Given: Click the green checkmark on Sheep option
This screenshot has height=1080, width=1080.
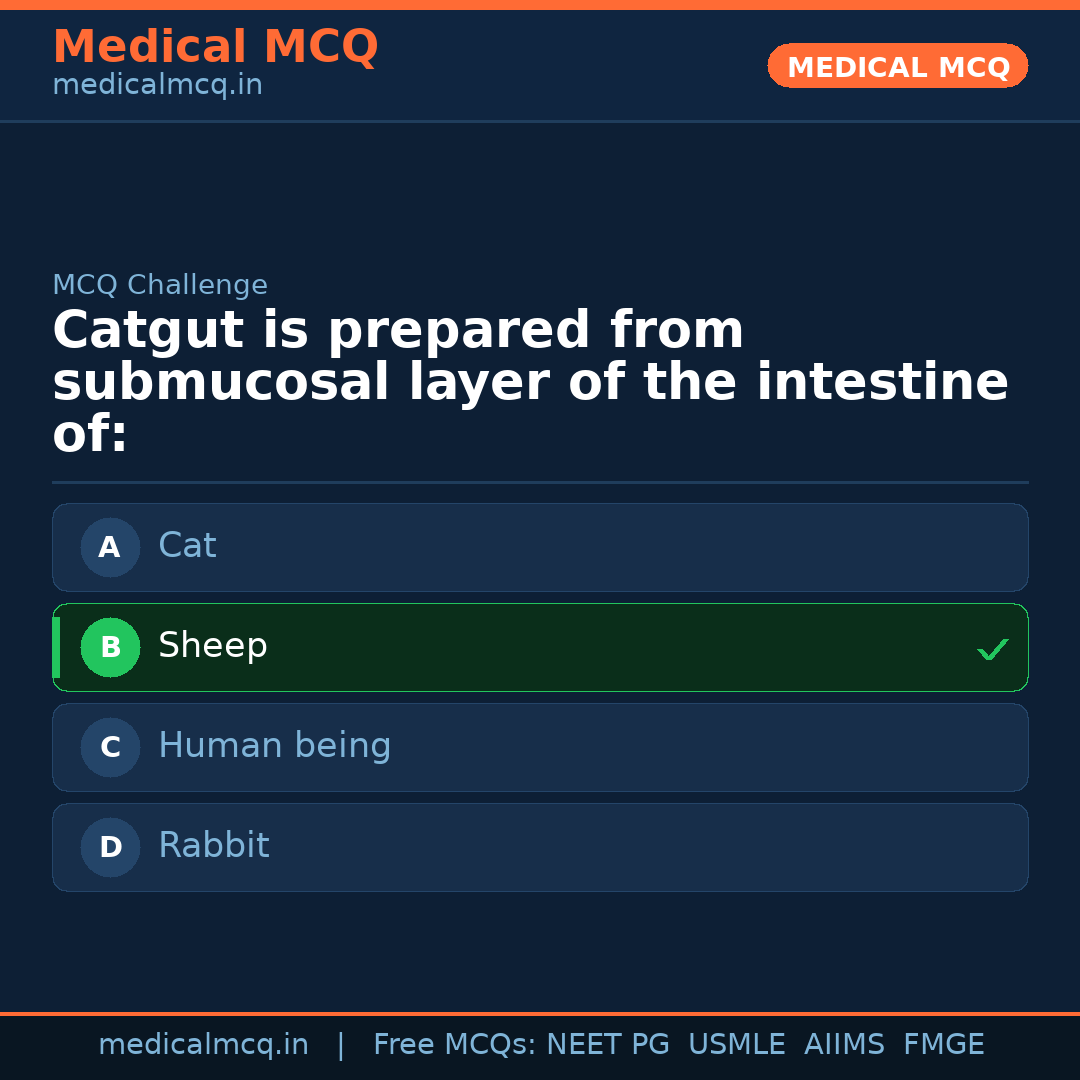Looking at the screenshot, I should [992, 650].
